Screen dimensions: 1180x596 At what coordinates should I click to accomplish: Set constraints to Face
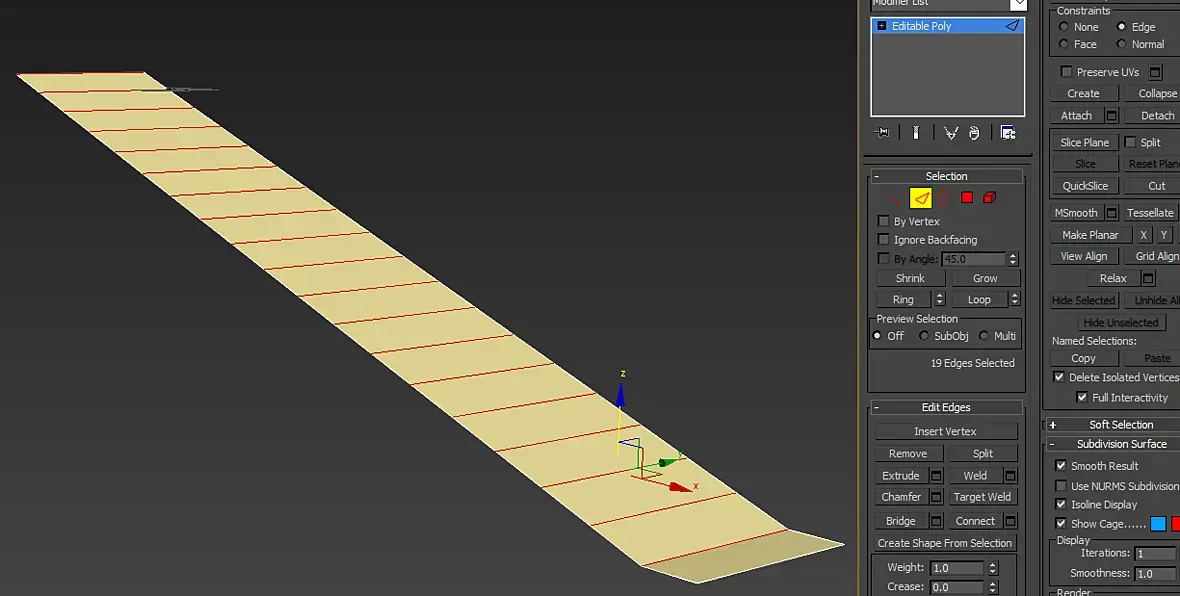(x=1063, y=44)
